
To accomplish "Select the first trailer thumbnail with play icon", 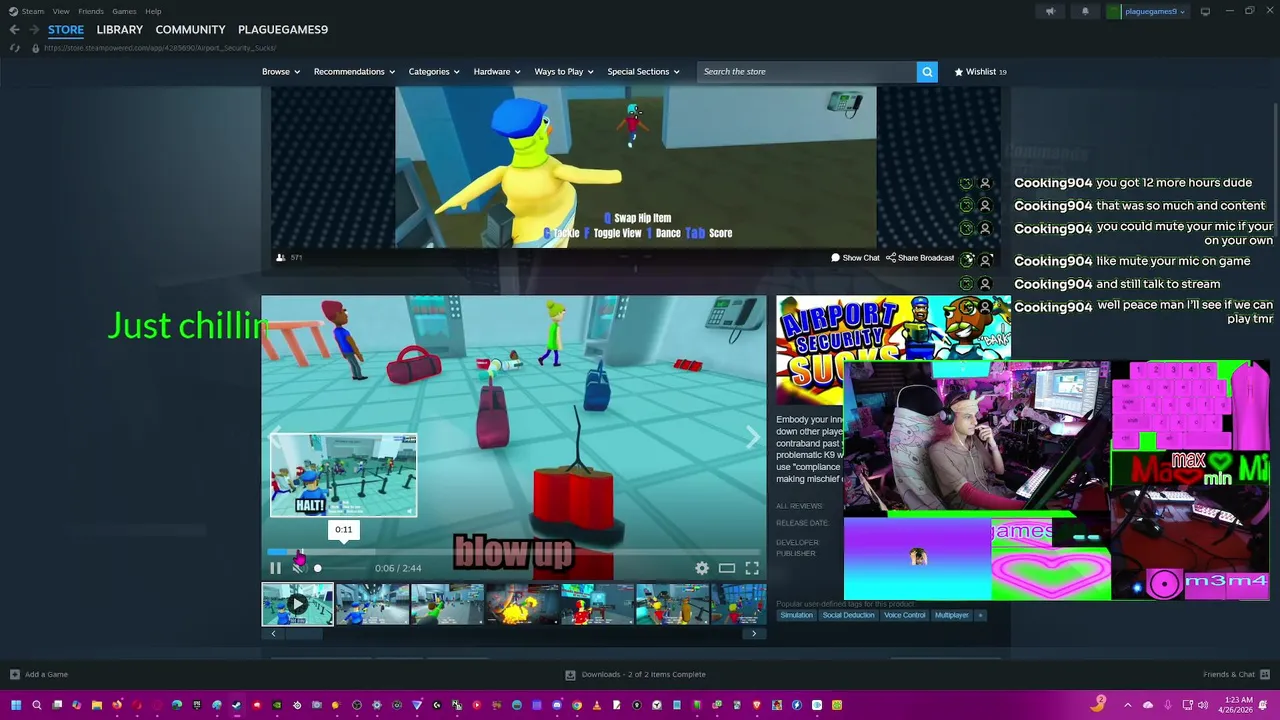I will [x=298, y=604].
